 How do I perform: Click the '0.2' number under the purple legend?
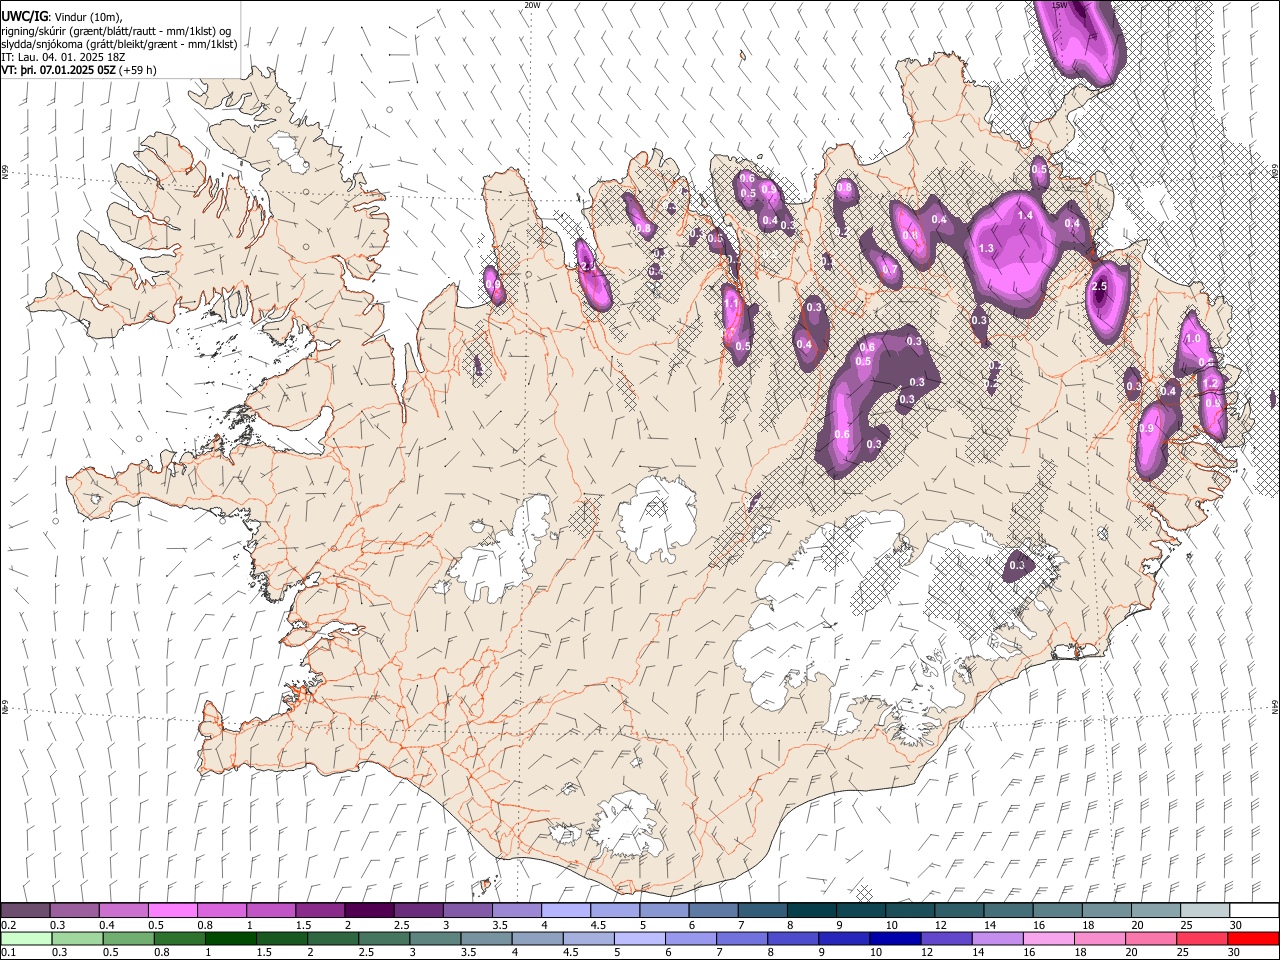pos(8,925)
